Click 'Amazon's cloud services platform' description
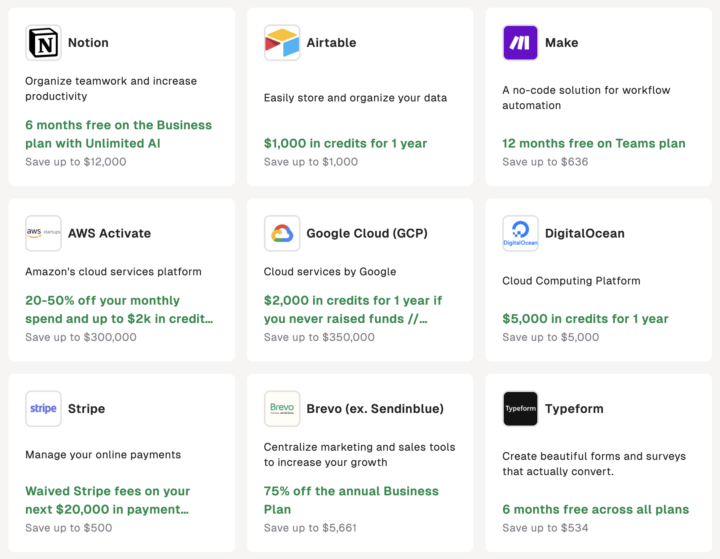The width and height of the screenshot is (720, 559). pyautogui.click(x=113, y=271)
